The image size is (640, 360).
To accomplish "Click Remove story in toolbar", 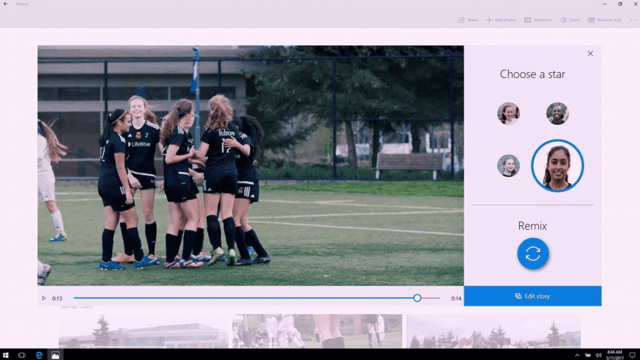I will (605, 20).
